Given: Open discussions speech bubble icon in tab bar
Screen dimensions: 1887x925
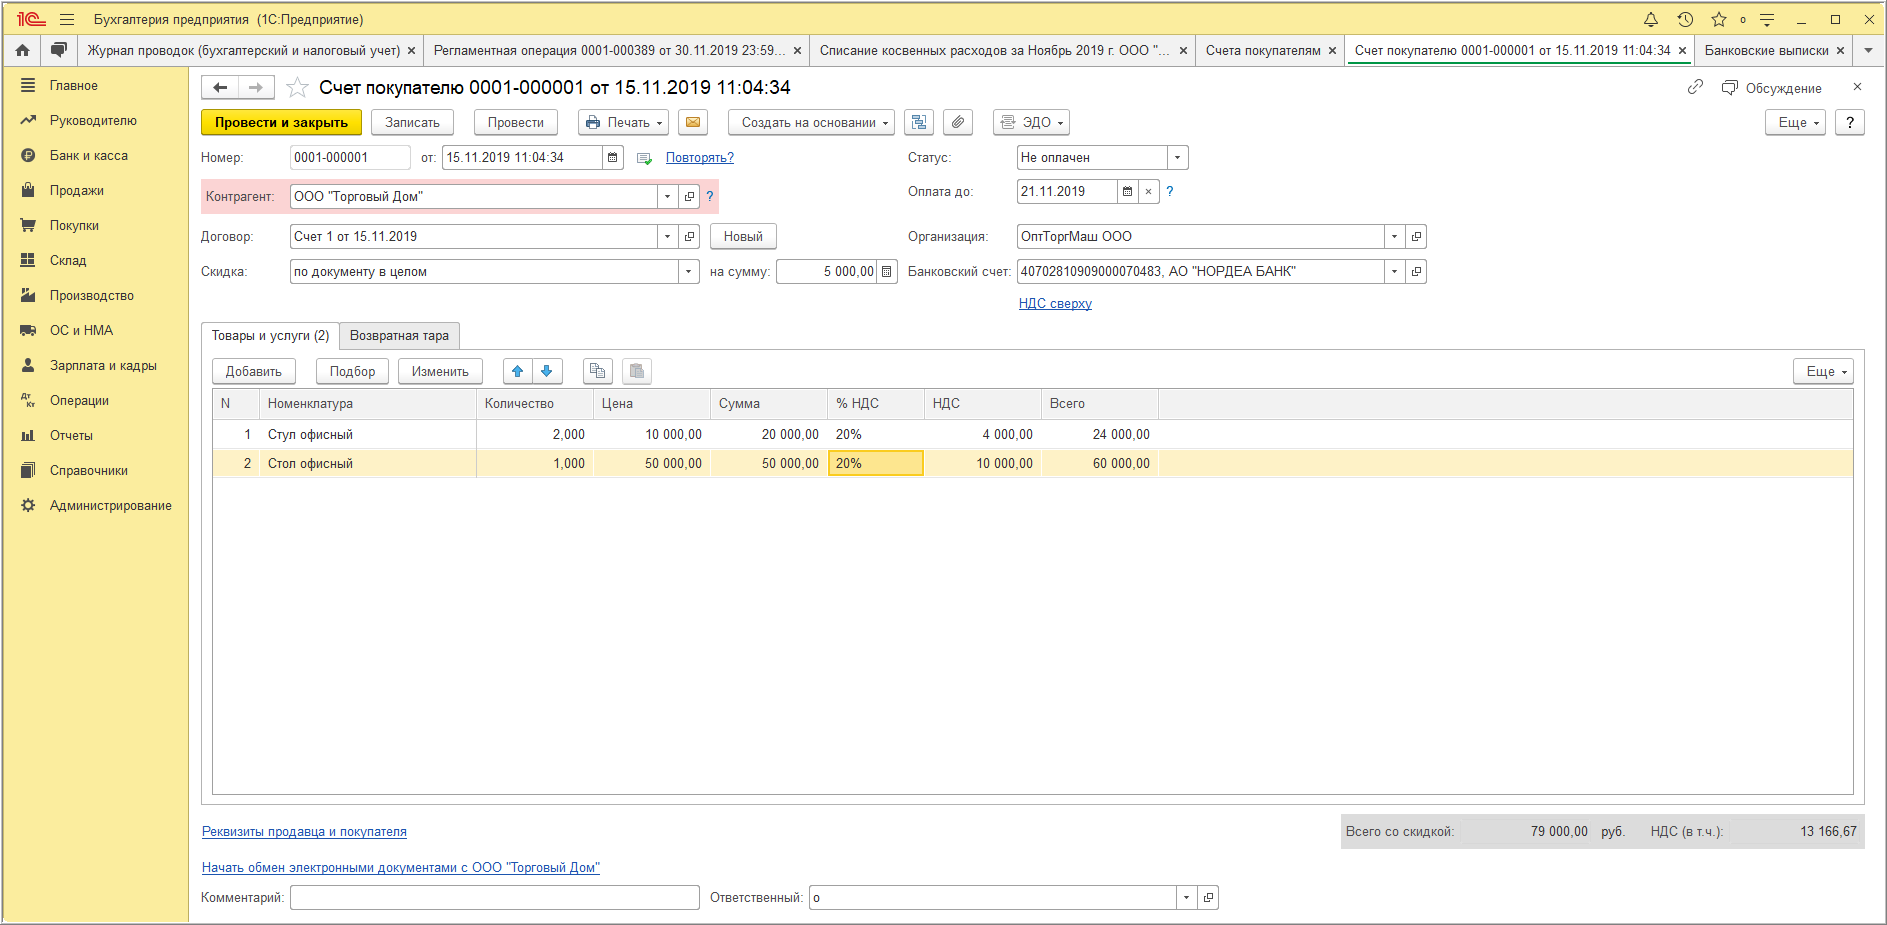Looking at the screenshot, I should (x=59, y=50).
